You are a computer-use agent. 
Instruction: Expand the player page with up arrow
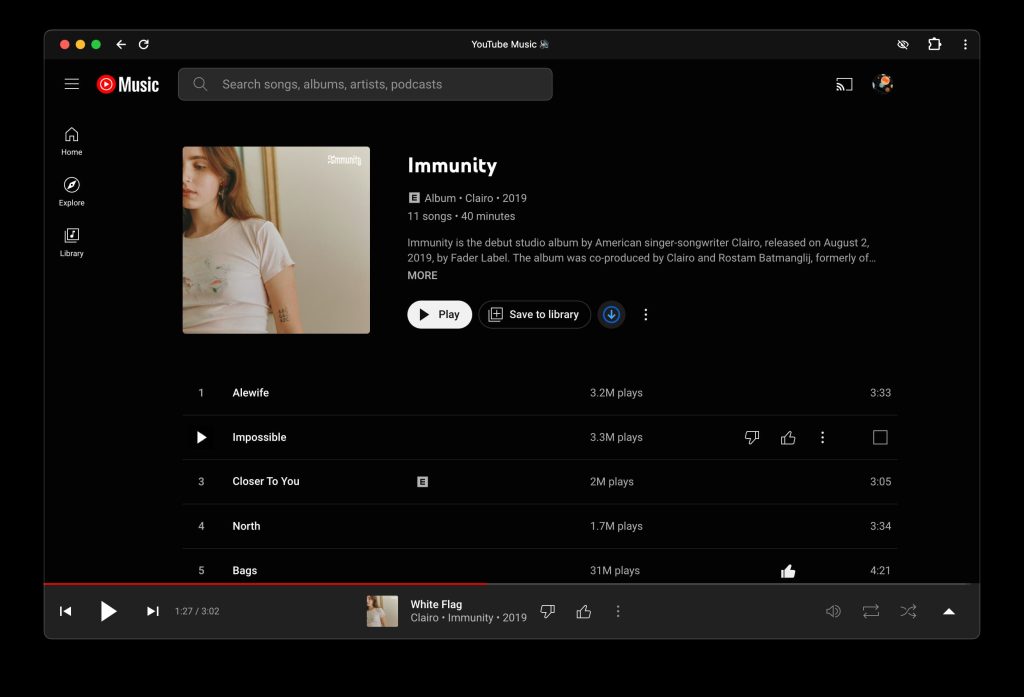tap(949, 611)
